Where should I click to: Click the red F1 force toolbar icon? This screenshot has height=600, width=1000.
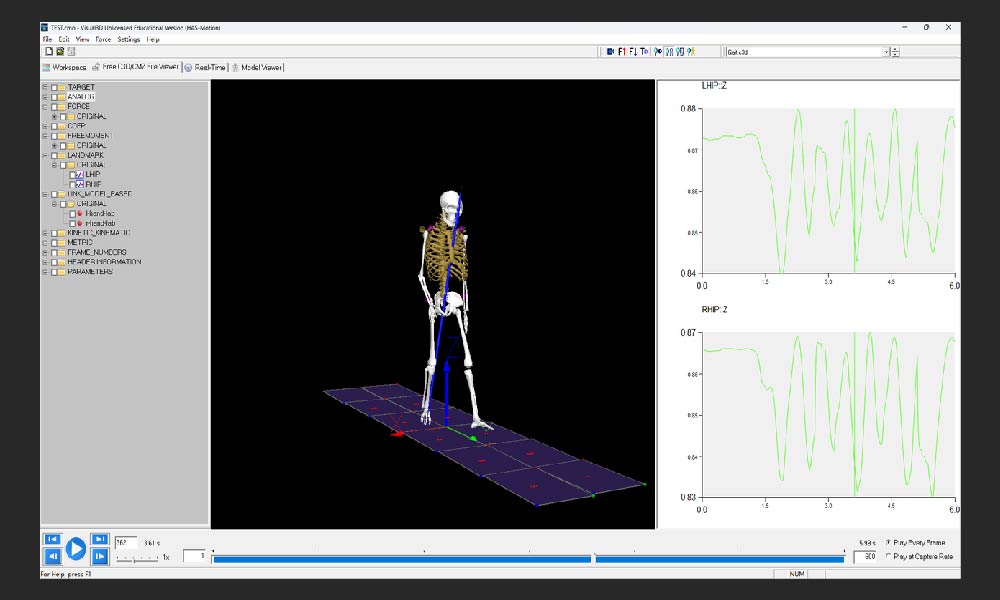[621, 52]
